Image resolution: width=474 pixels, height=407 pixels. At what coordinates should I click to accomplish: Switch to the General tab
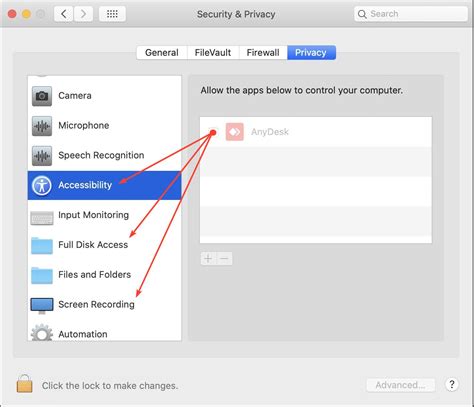162,53
